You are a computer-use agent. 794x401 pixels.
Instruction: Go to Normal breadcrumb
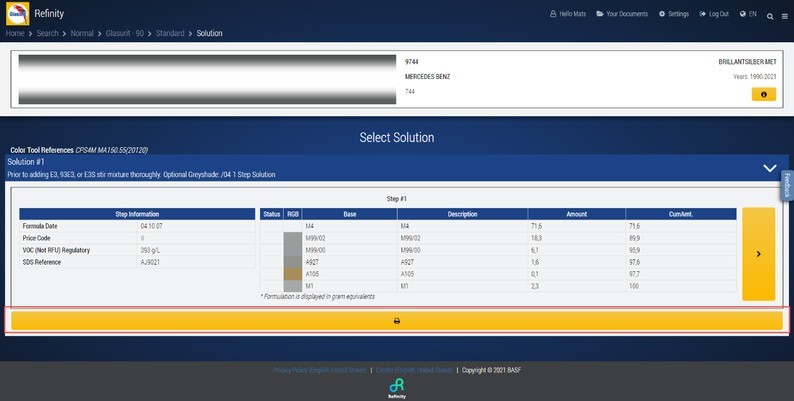point(82,33)
